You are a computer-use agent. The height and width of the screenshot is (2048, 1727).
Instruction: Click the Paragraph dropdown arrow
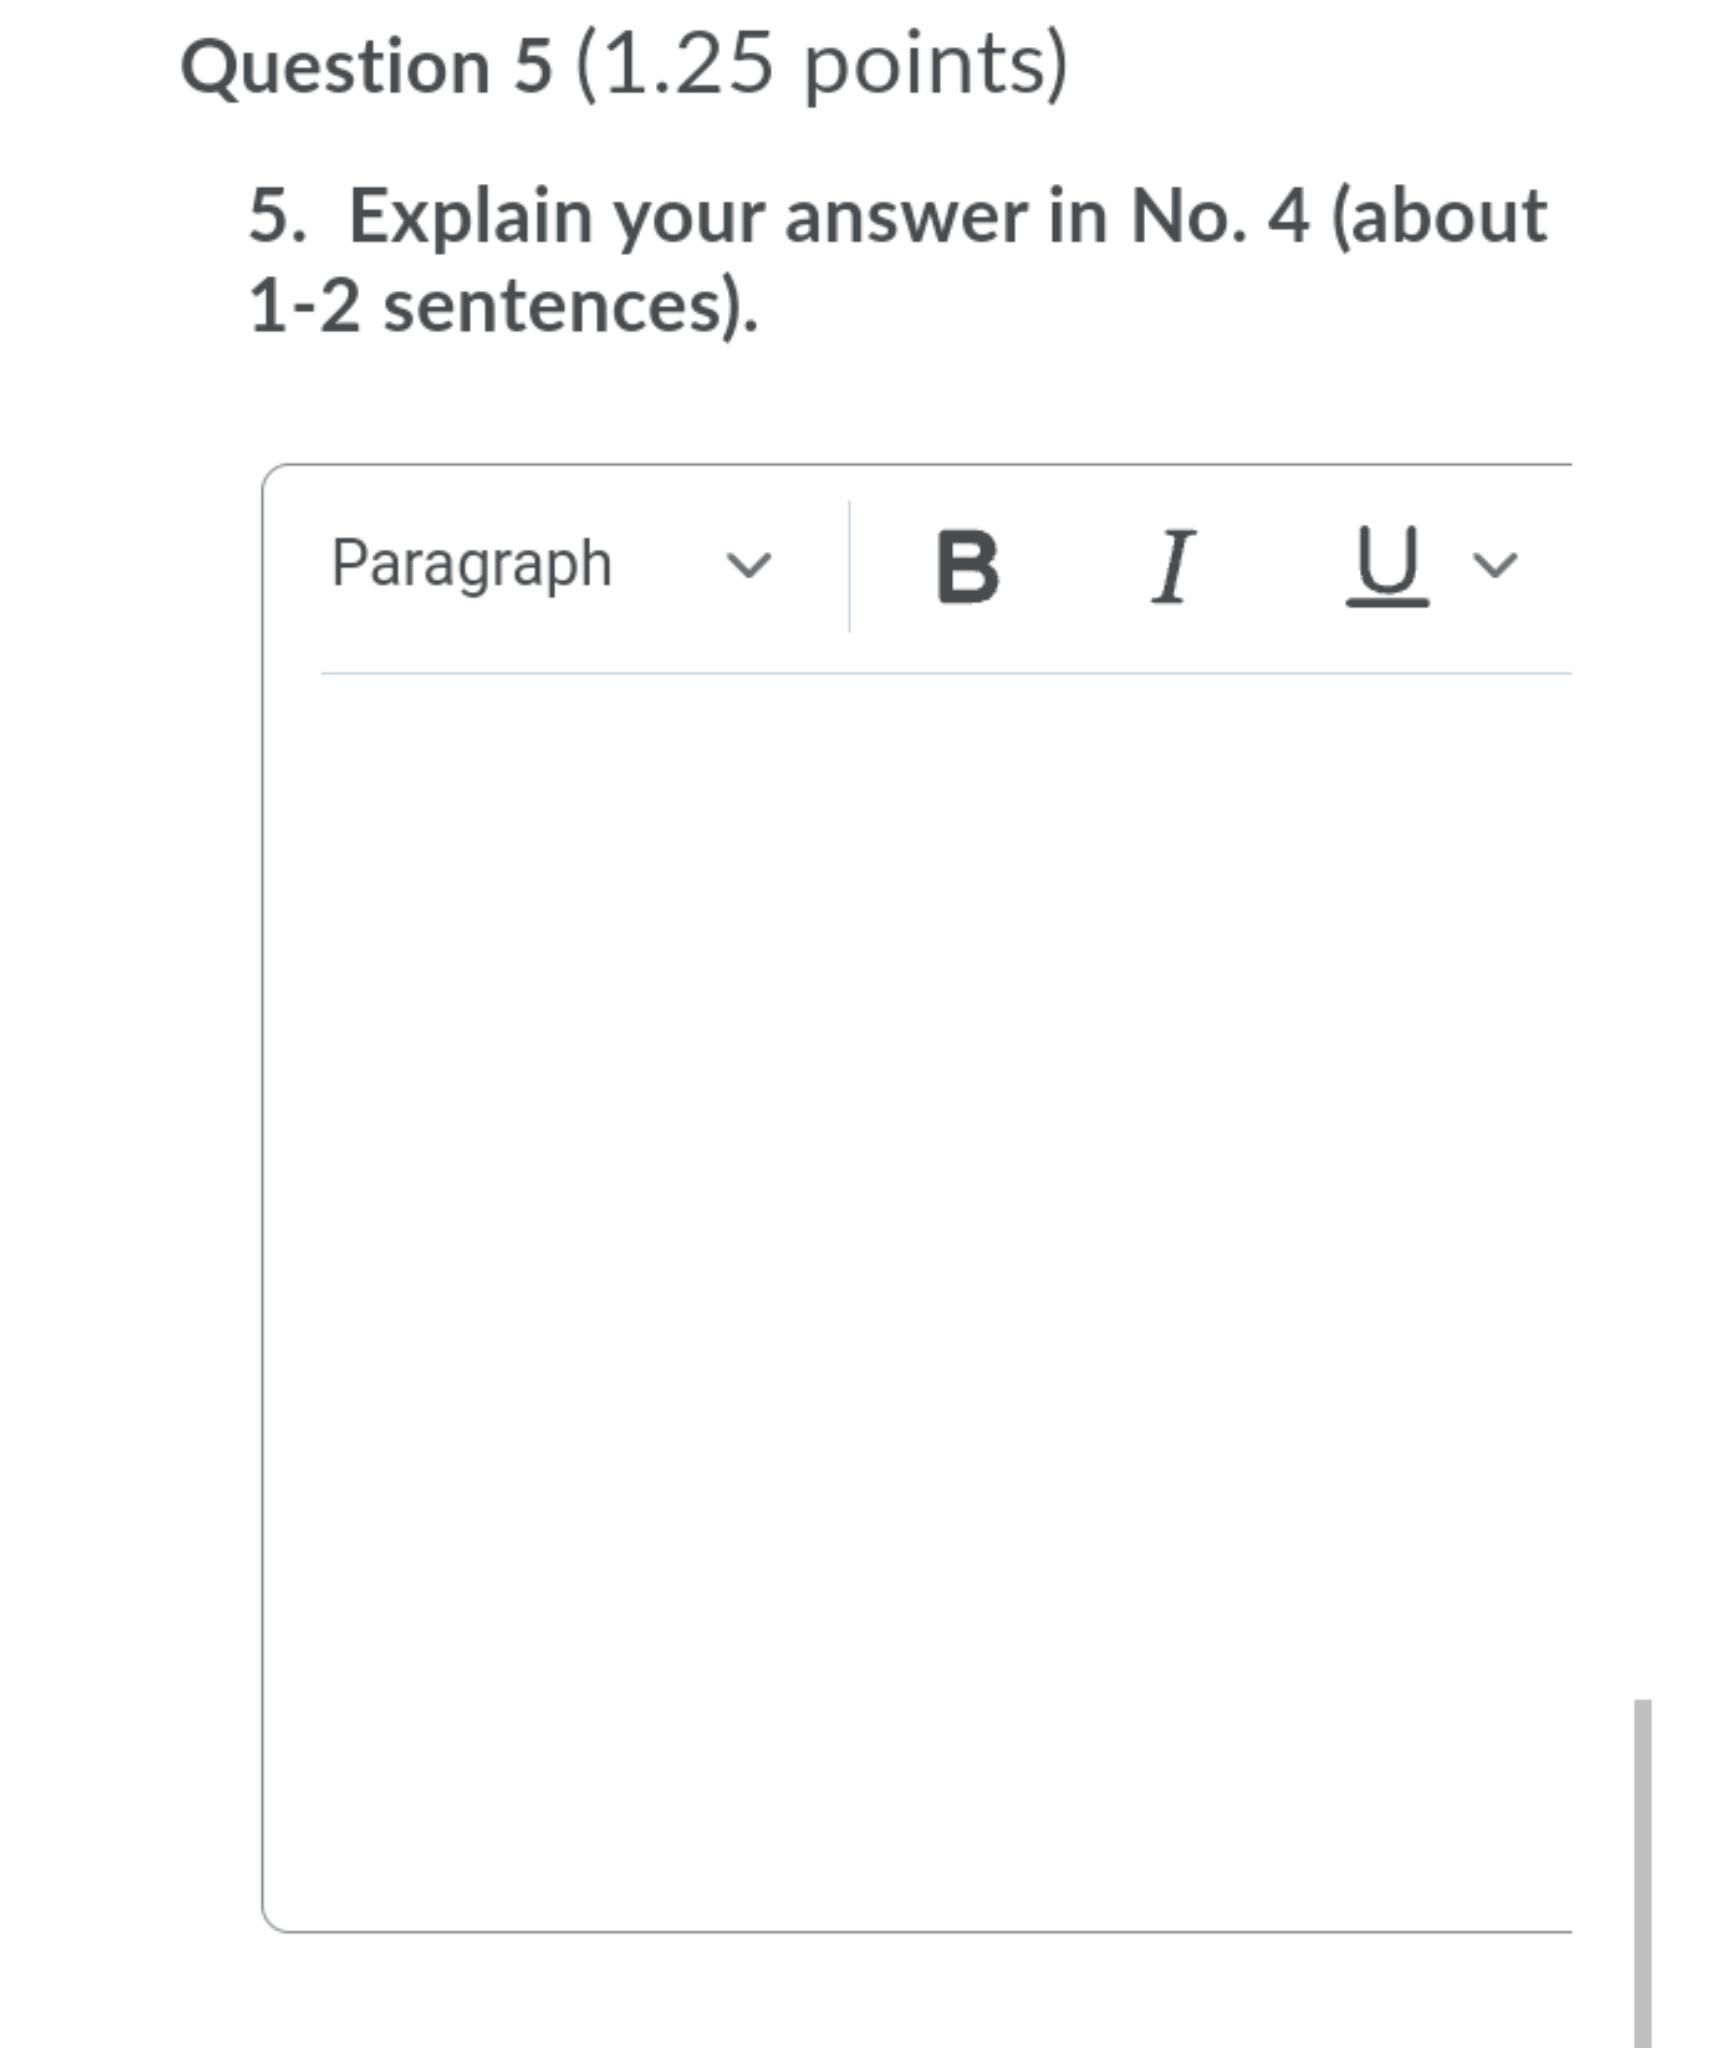(x=749, y=566)
